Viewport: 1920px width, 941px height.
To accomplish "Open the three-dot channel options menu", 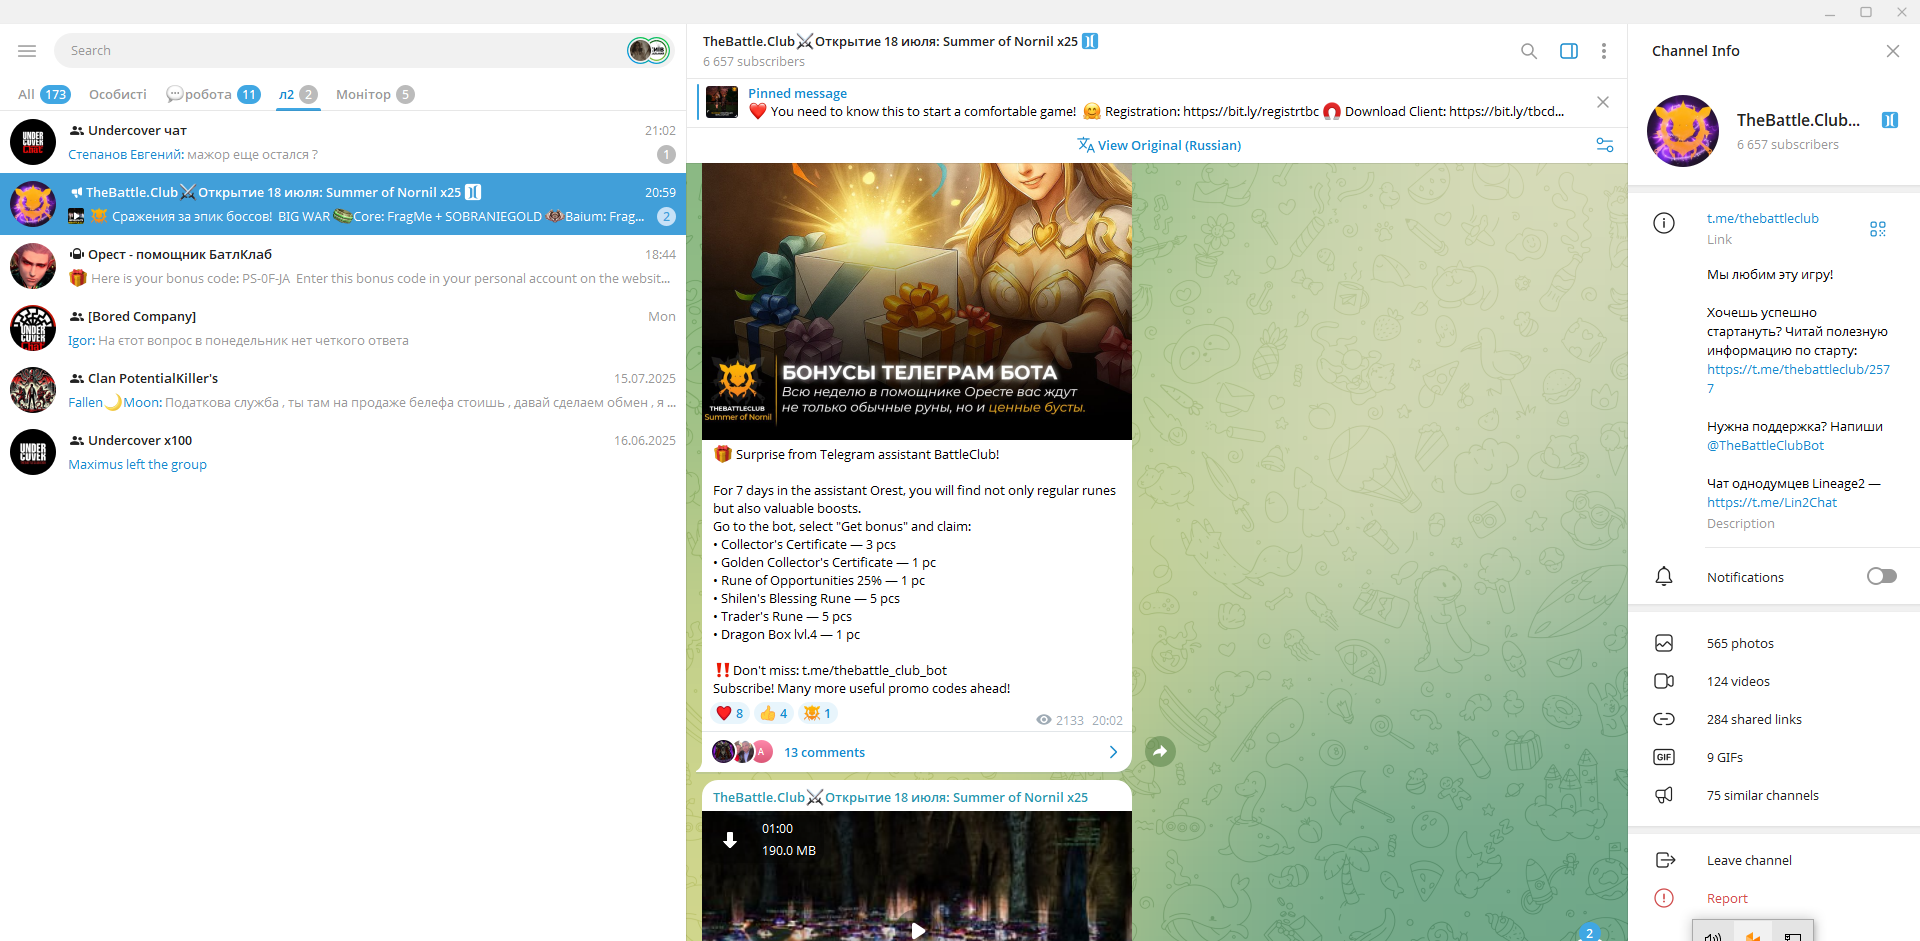I will (1604, 51).
